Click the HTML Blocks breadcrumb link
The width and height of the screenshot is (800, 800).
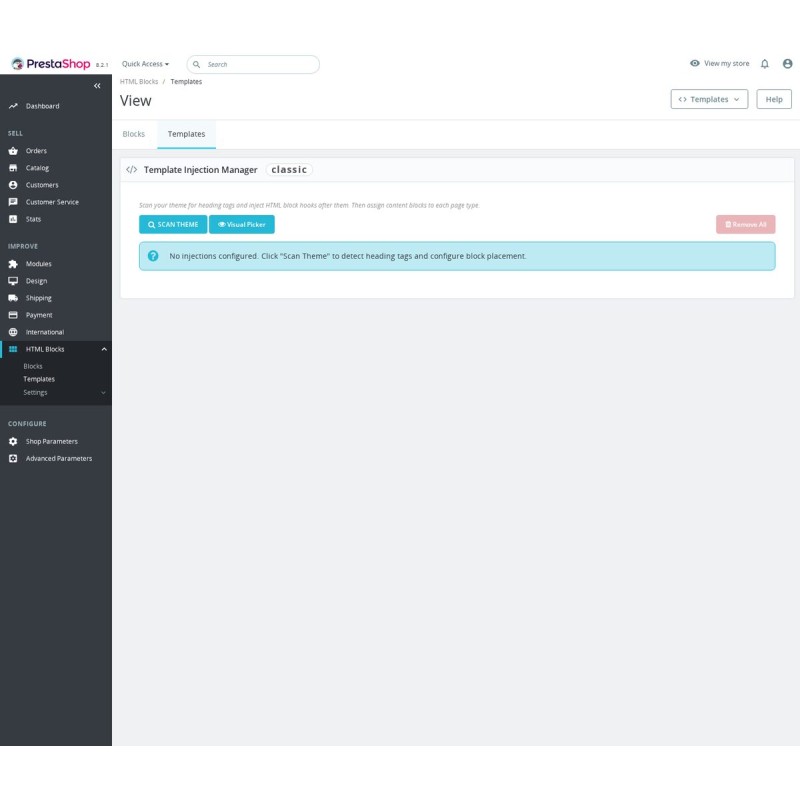pos(139,82)
